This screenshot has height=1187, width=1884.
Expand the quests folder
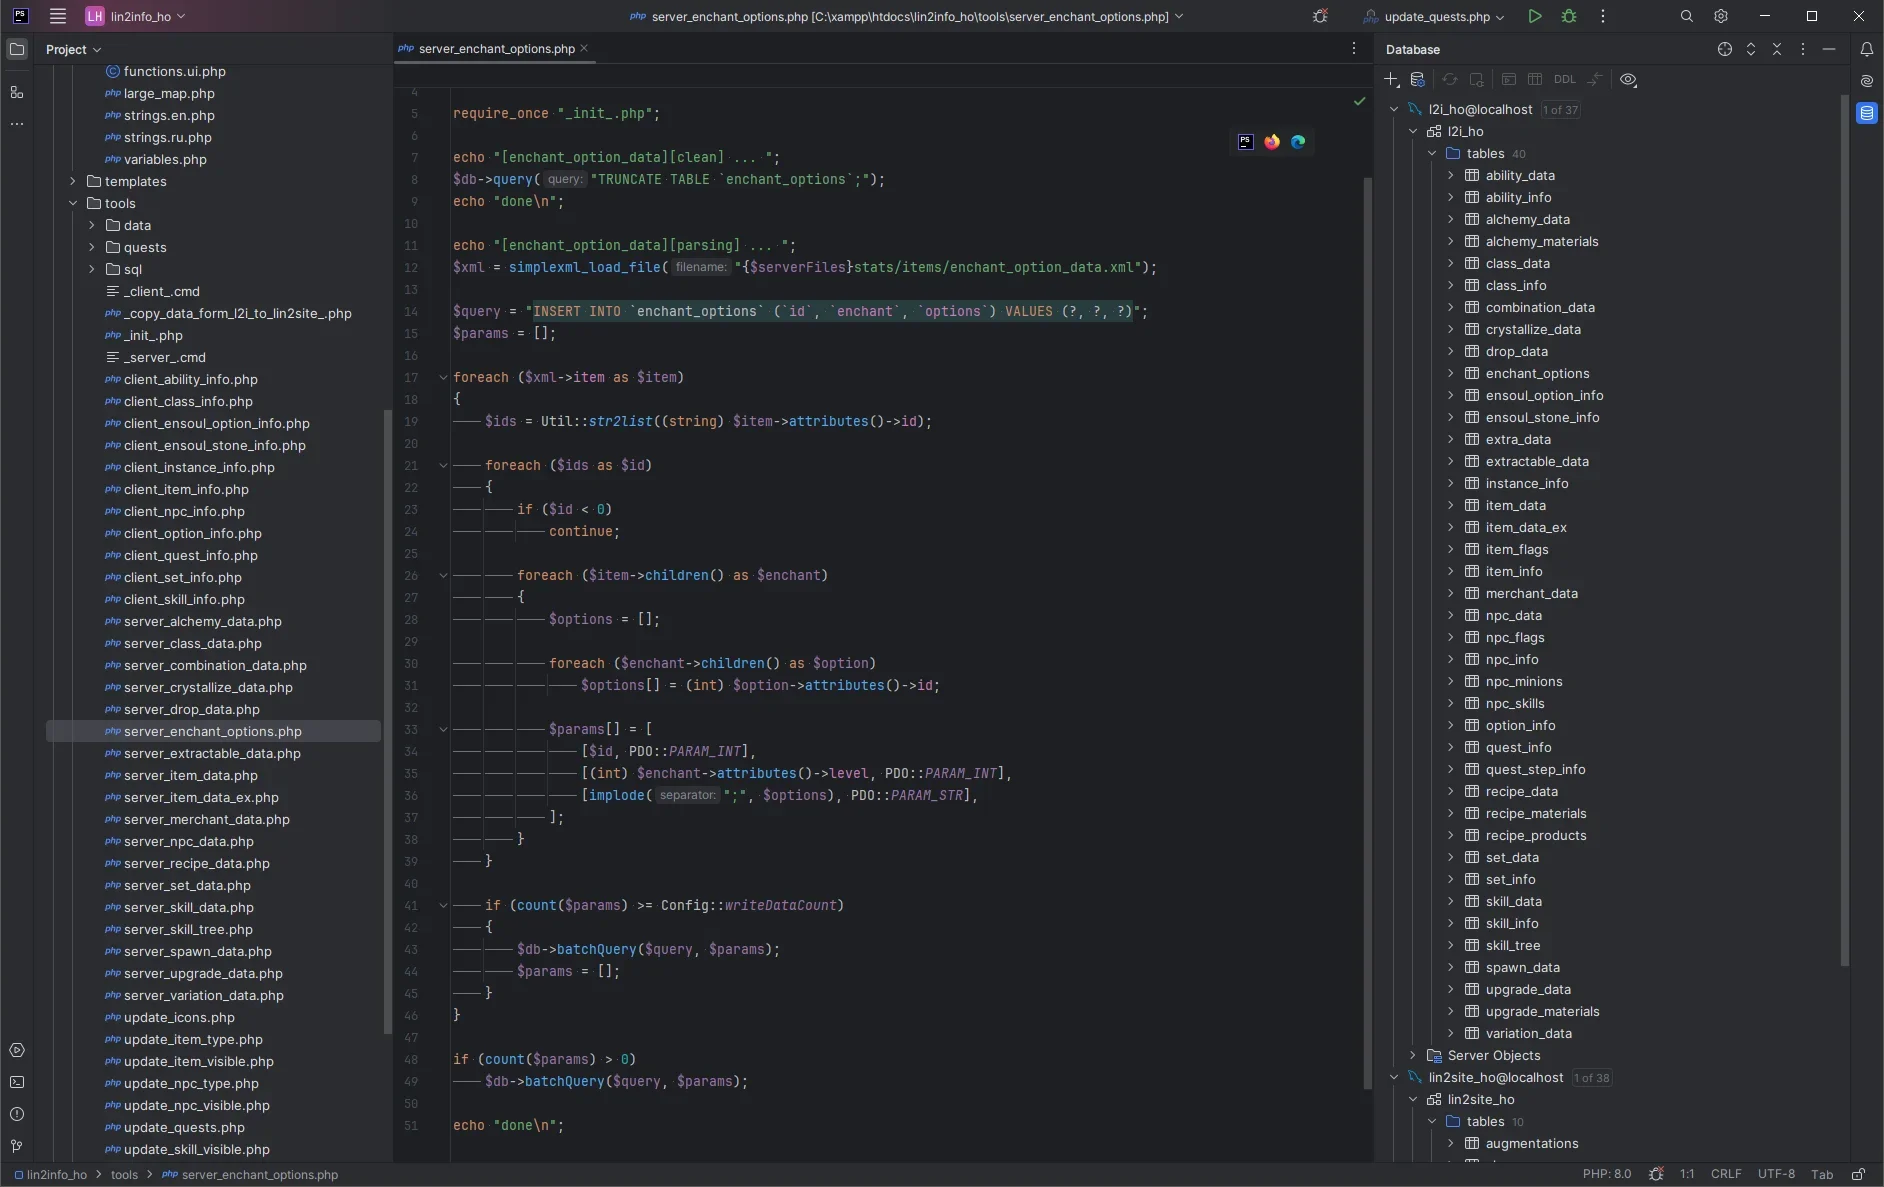click(x=92, y=247)
